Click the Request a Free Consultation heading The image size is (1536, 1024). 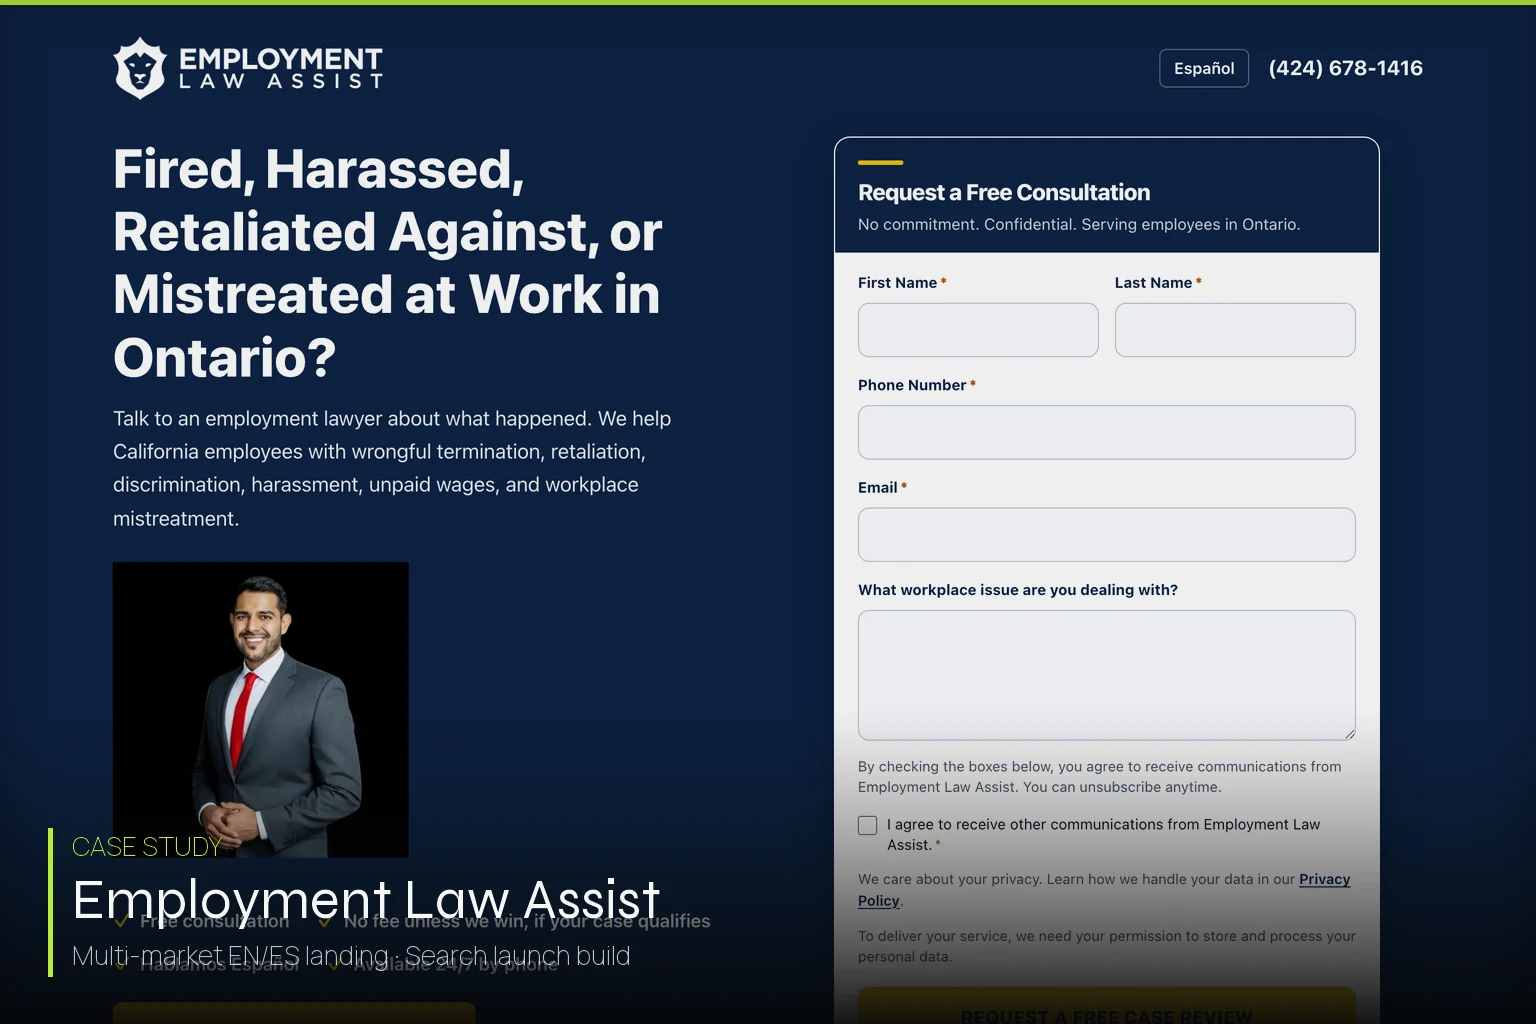[1004, 192]
